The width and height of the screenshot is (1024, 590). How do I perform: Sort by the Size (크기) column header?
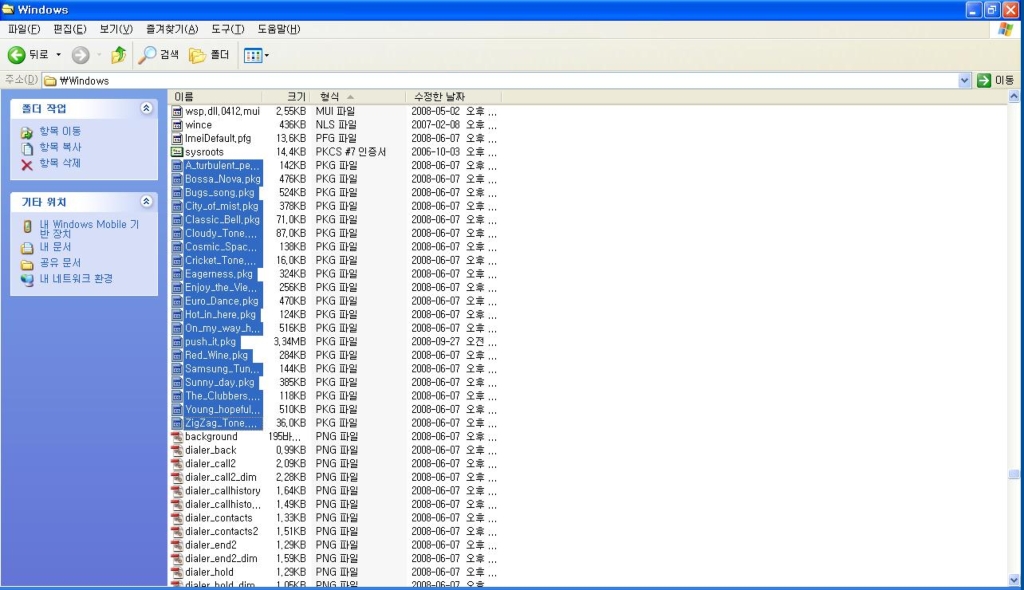(x=286, y=97)
